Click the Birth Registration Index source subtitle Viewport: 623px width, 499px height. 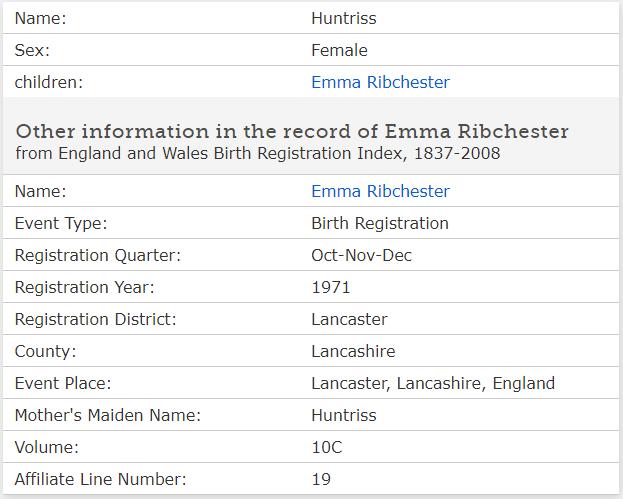[x=258, y=153]
